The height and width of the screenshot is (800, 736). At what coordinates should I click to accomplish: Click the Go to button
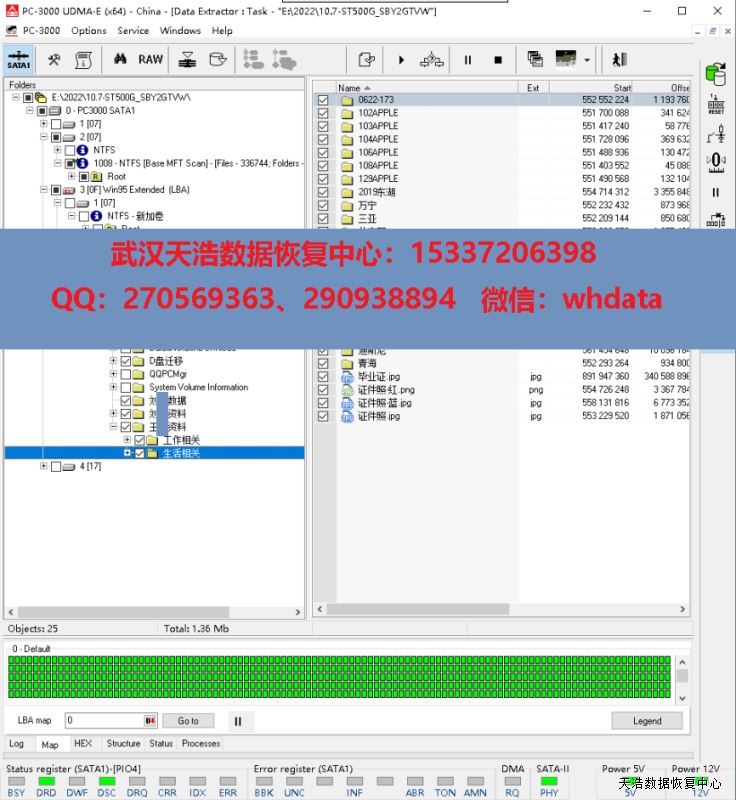click(x=188, y=720)
